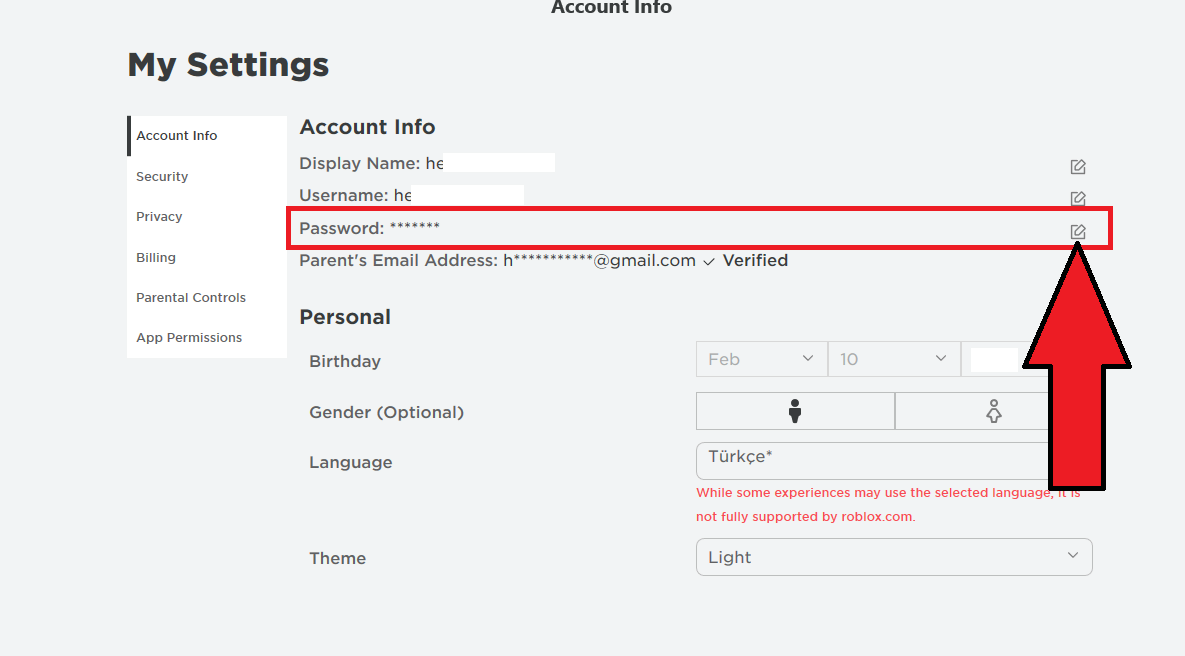Expand the chevron beside the verified email address

tap(709, 261)
